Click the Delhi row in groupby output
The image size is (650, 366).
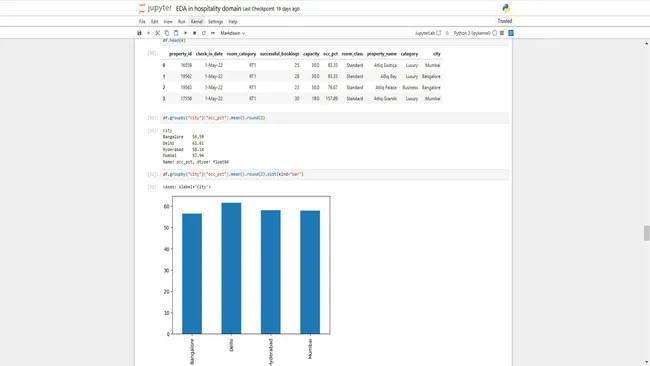[183, 143]
